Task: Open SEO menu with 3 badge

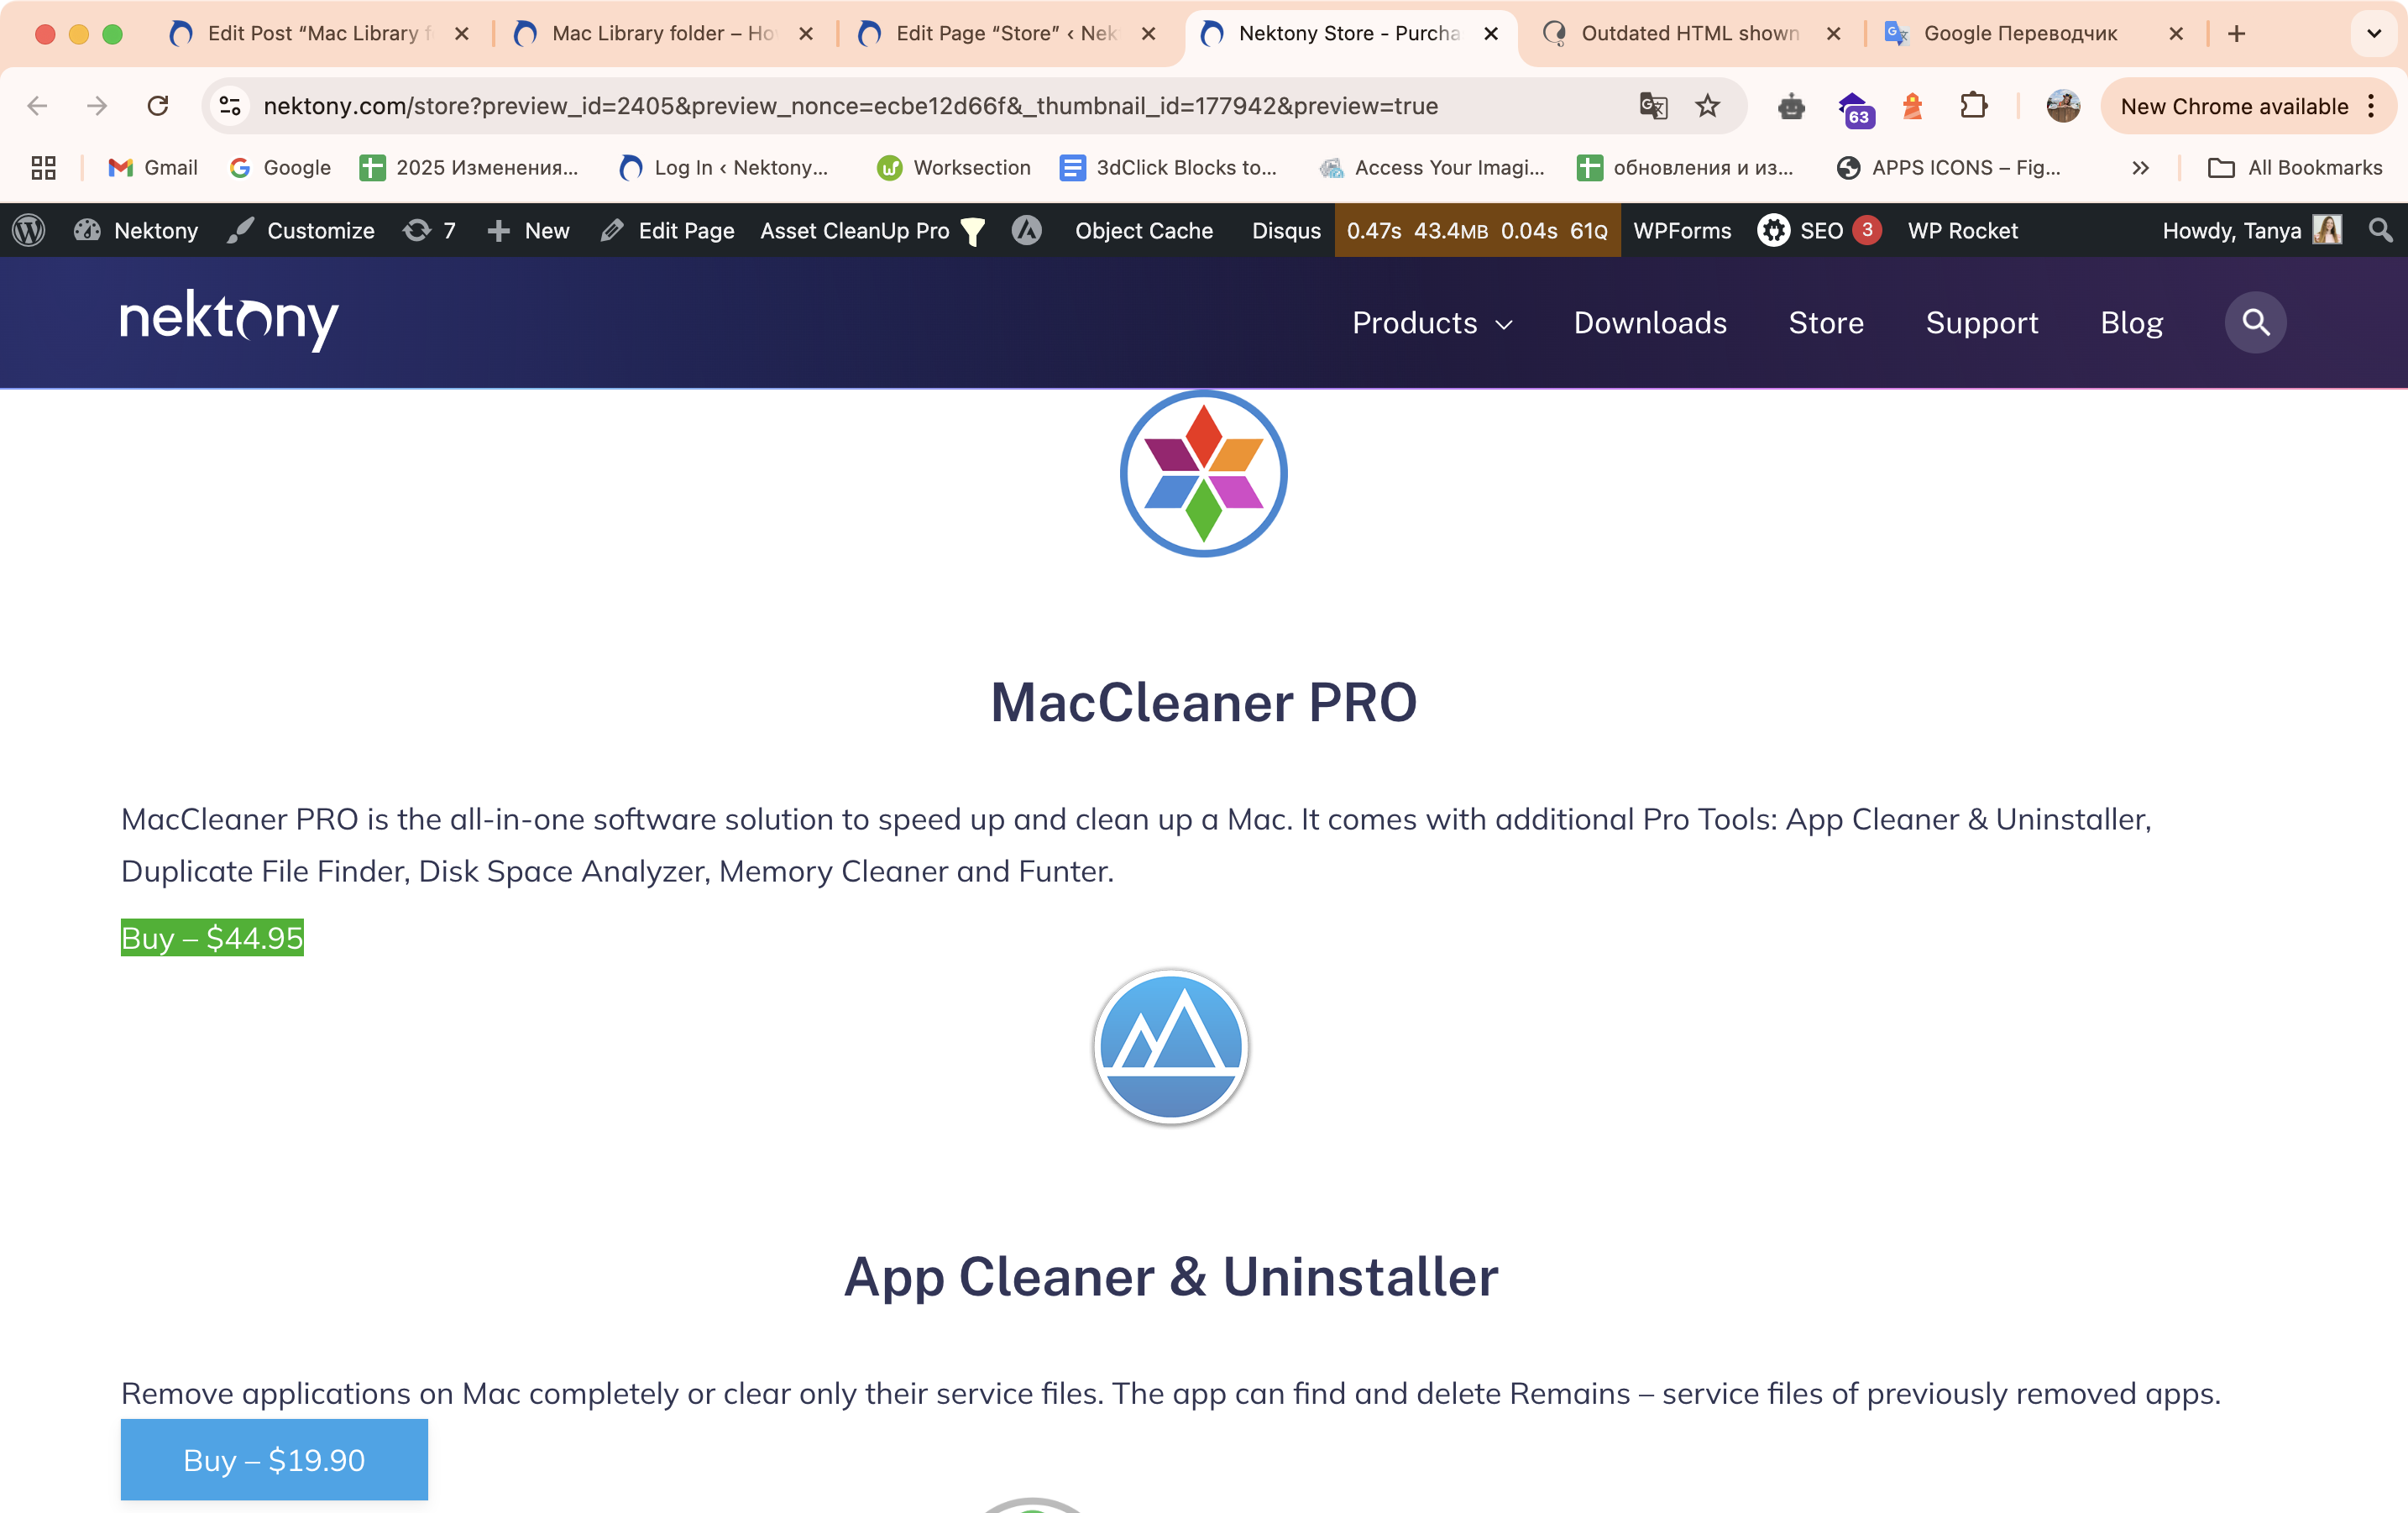Action: tap(1819, 231)
